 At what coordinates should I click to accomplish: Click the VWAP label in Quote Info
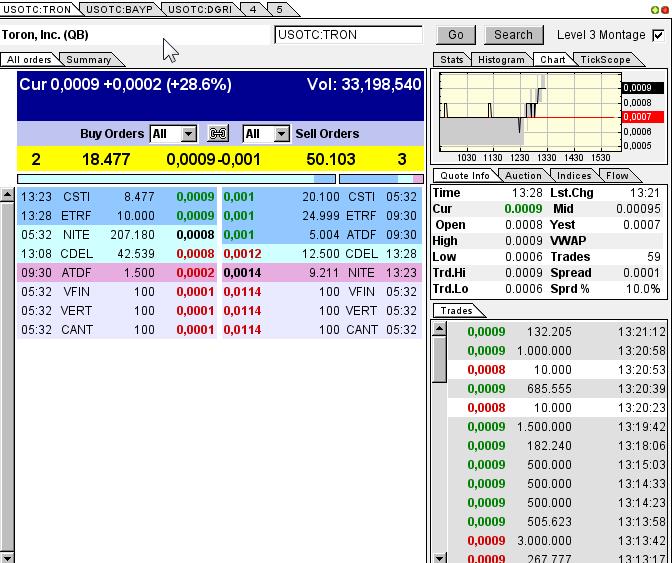pyautogui.click(x=568, y=241)
